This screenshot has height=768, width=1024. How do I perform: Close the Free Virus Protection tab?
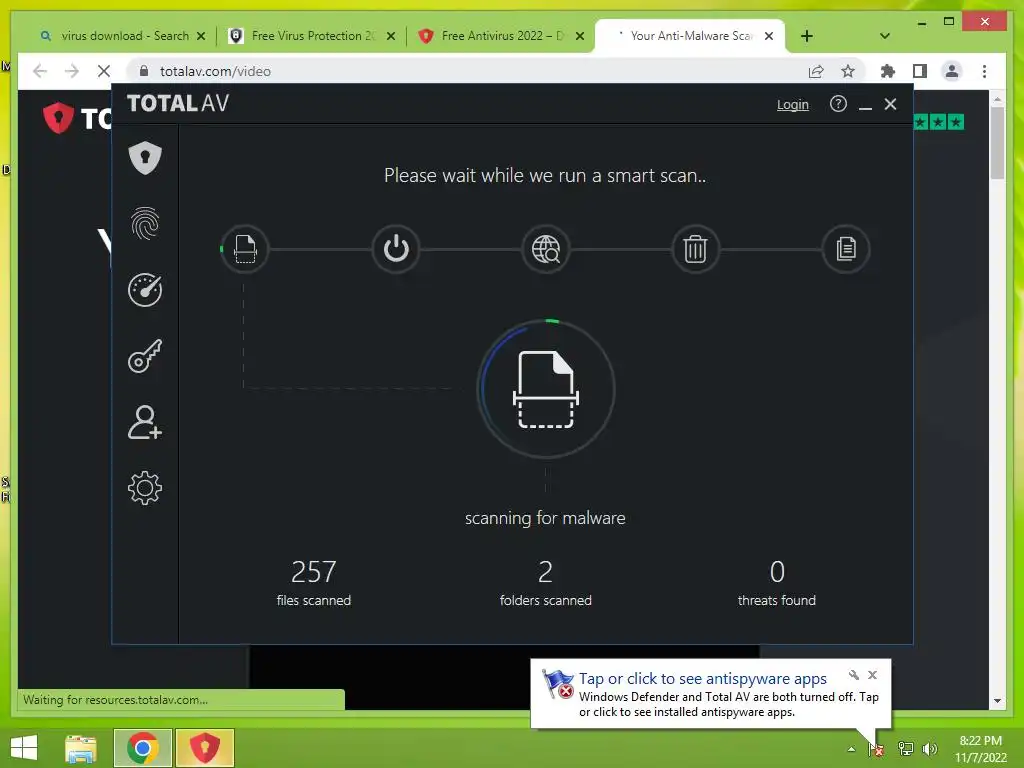pos(391,37)
